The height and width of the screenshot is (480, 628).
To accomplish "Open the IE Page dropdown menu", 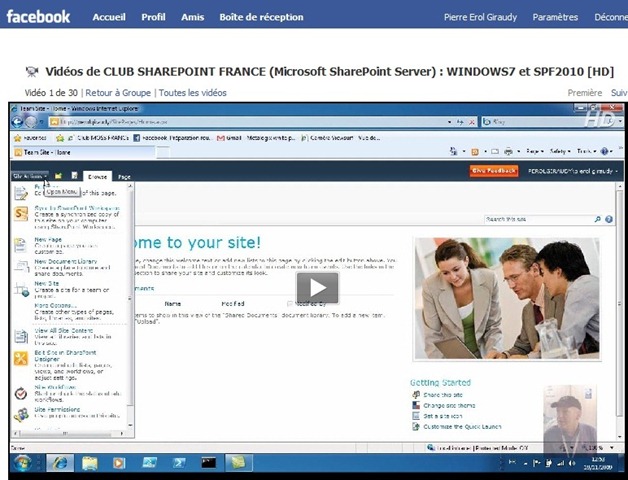I will tap(535, 151).
